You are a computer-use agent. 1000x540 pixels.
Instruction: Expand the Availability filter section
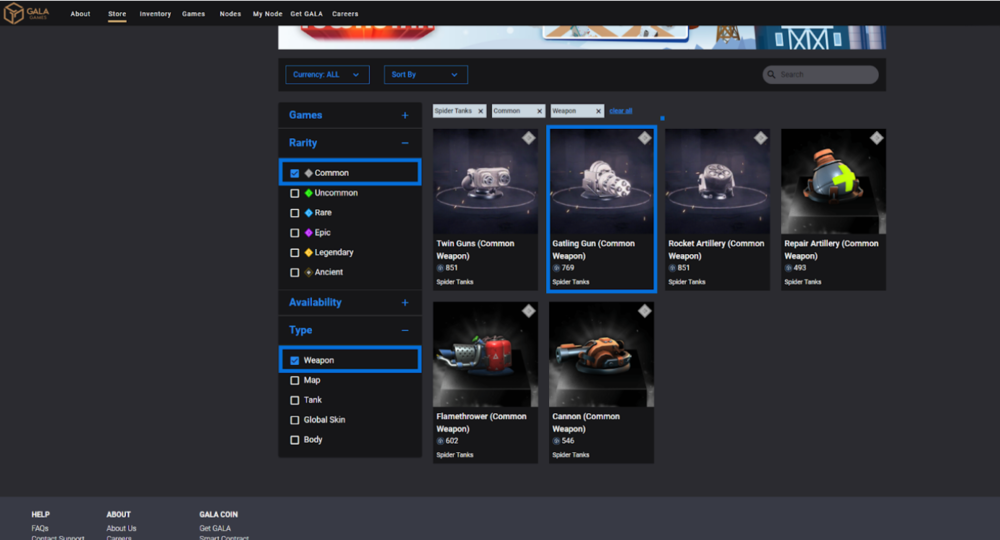(405, 302)
